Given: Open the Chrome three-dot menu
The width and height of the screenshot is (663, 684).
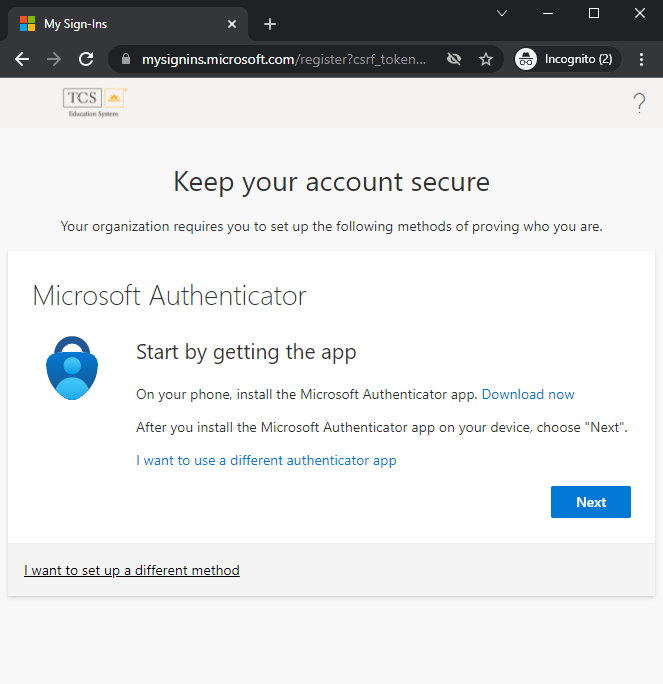Looking at the screenshot, I should pyautogui.click(x=641, y=59).
